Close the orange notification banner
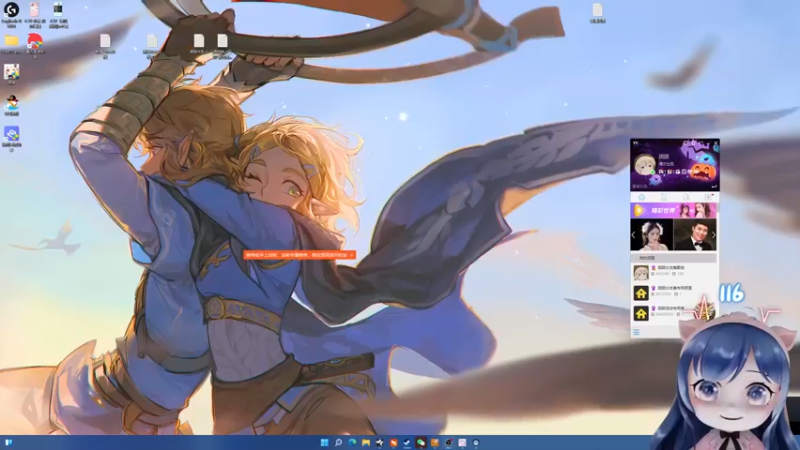The width and height of the screenshot is (800, 450). pos(352,255)
